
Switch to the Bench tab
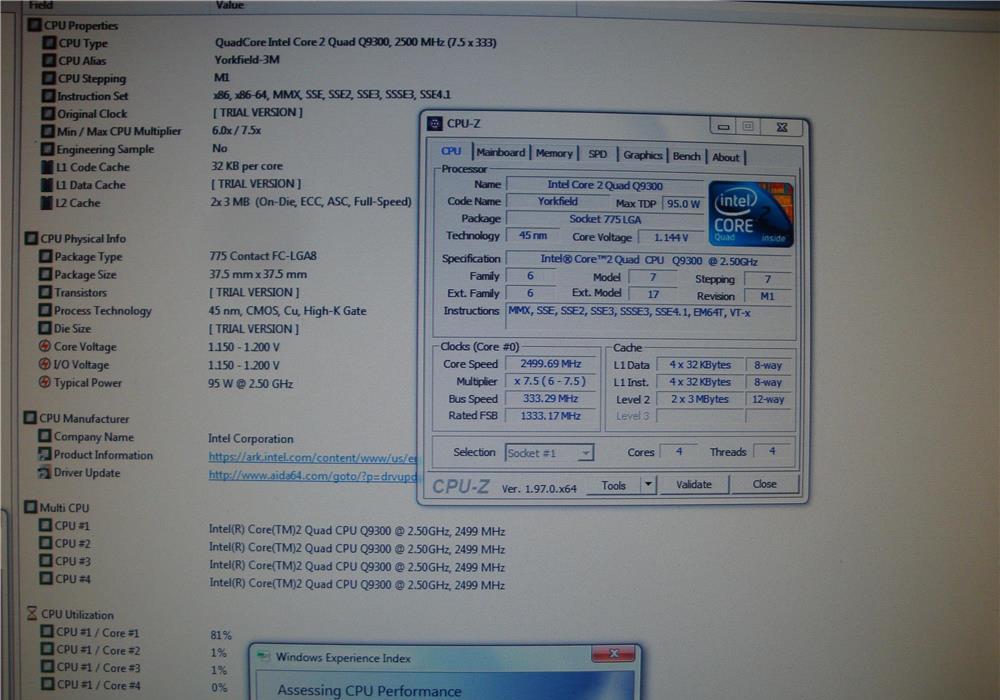[x=687, y=156]
